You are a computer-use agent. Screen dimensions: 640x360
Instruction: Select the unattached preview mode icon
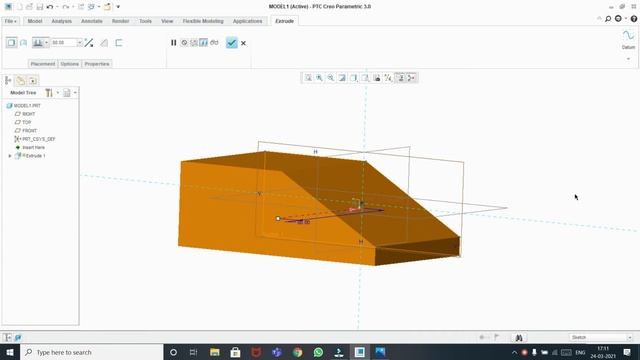[x=194, y=42]
